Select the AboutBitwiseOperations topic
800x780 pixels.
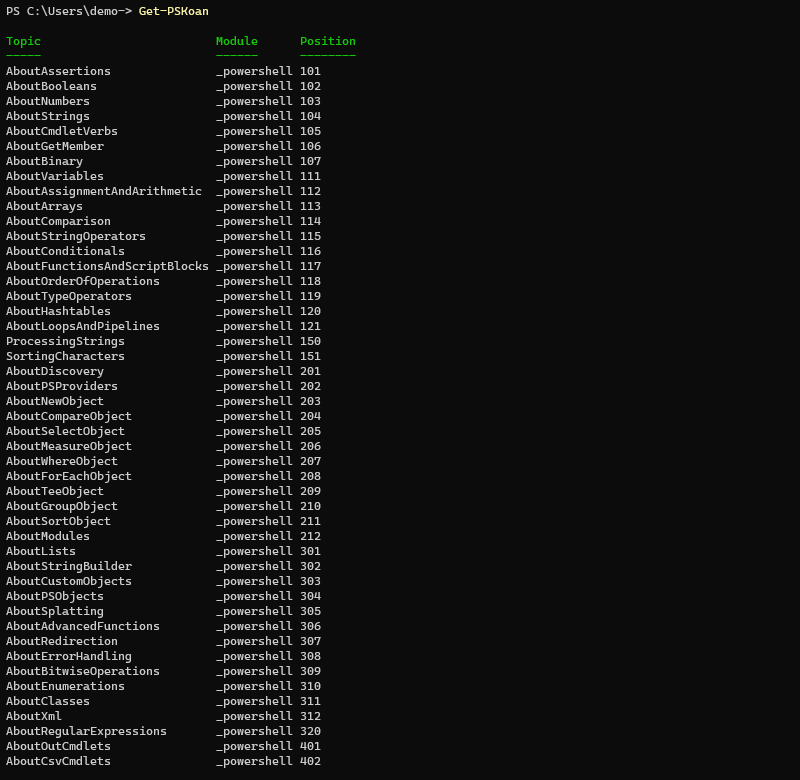[83, 671]
